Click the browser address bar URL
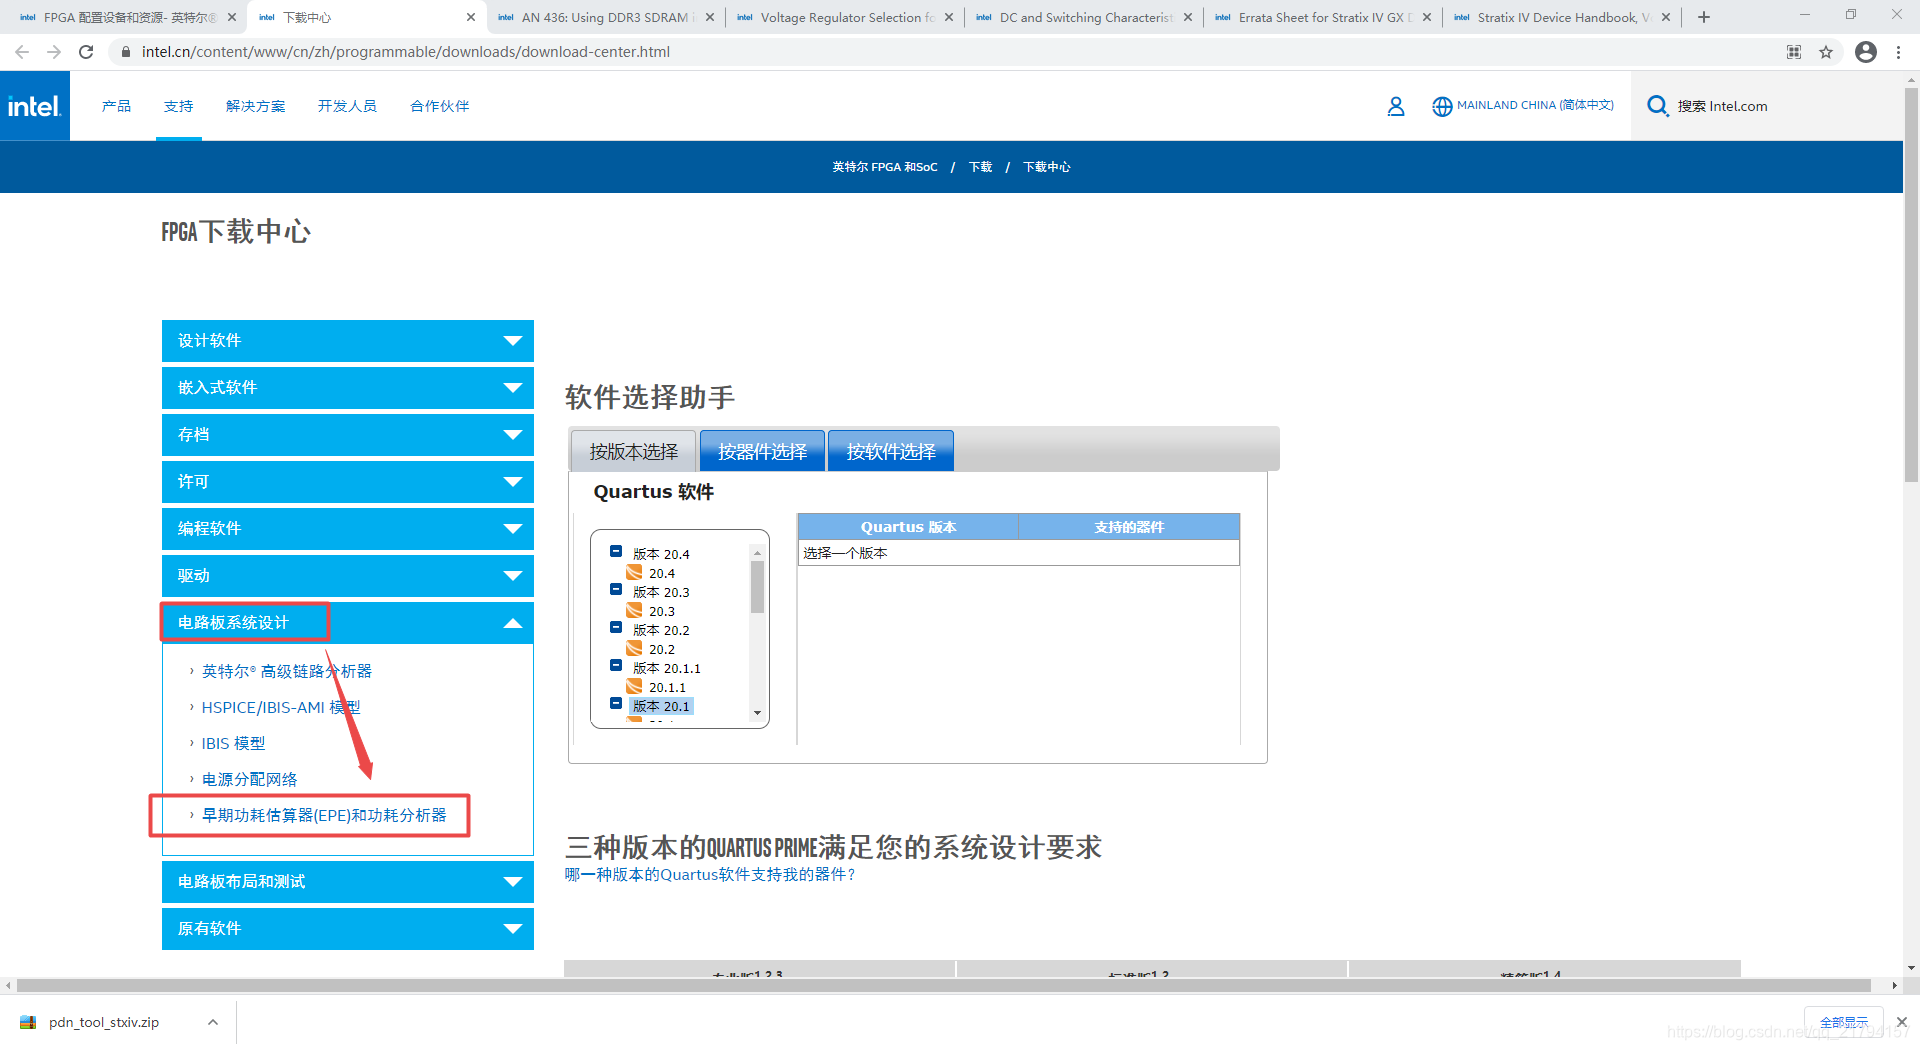Viewport: 1920px width, 1050px height. pyautogui.click(x=406, y=52)
